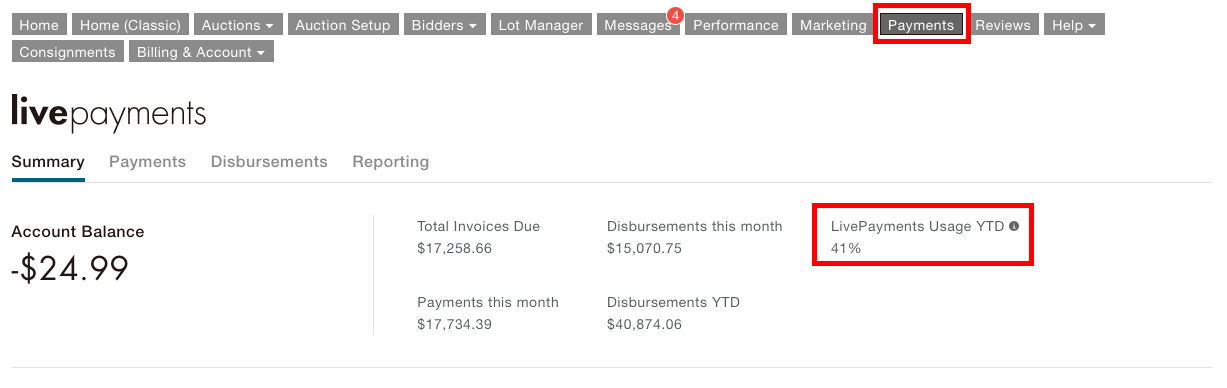Click the LivePayments Usage YTD label
This screenshot has height=388, width=1227.
(917, 227)
